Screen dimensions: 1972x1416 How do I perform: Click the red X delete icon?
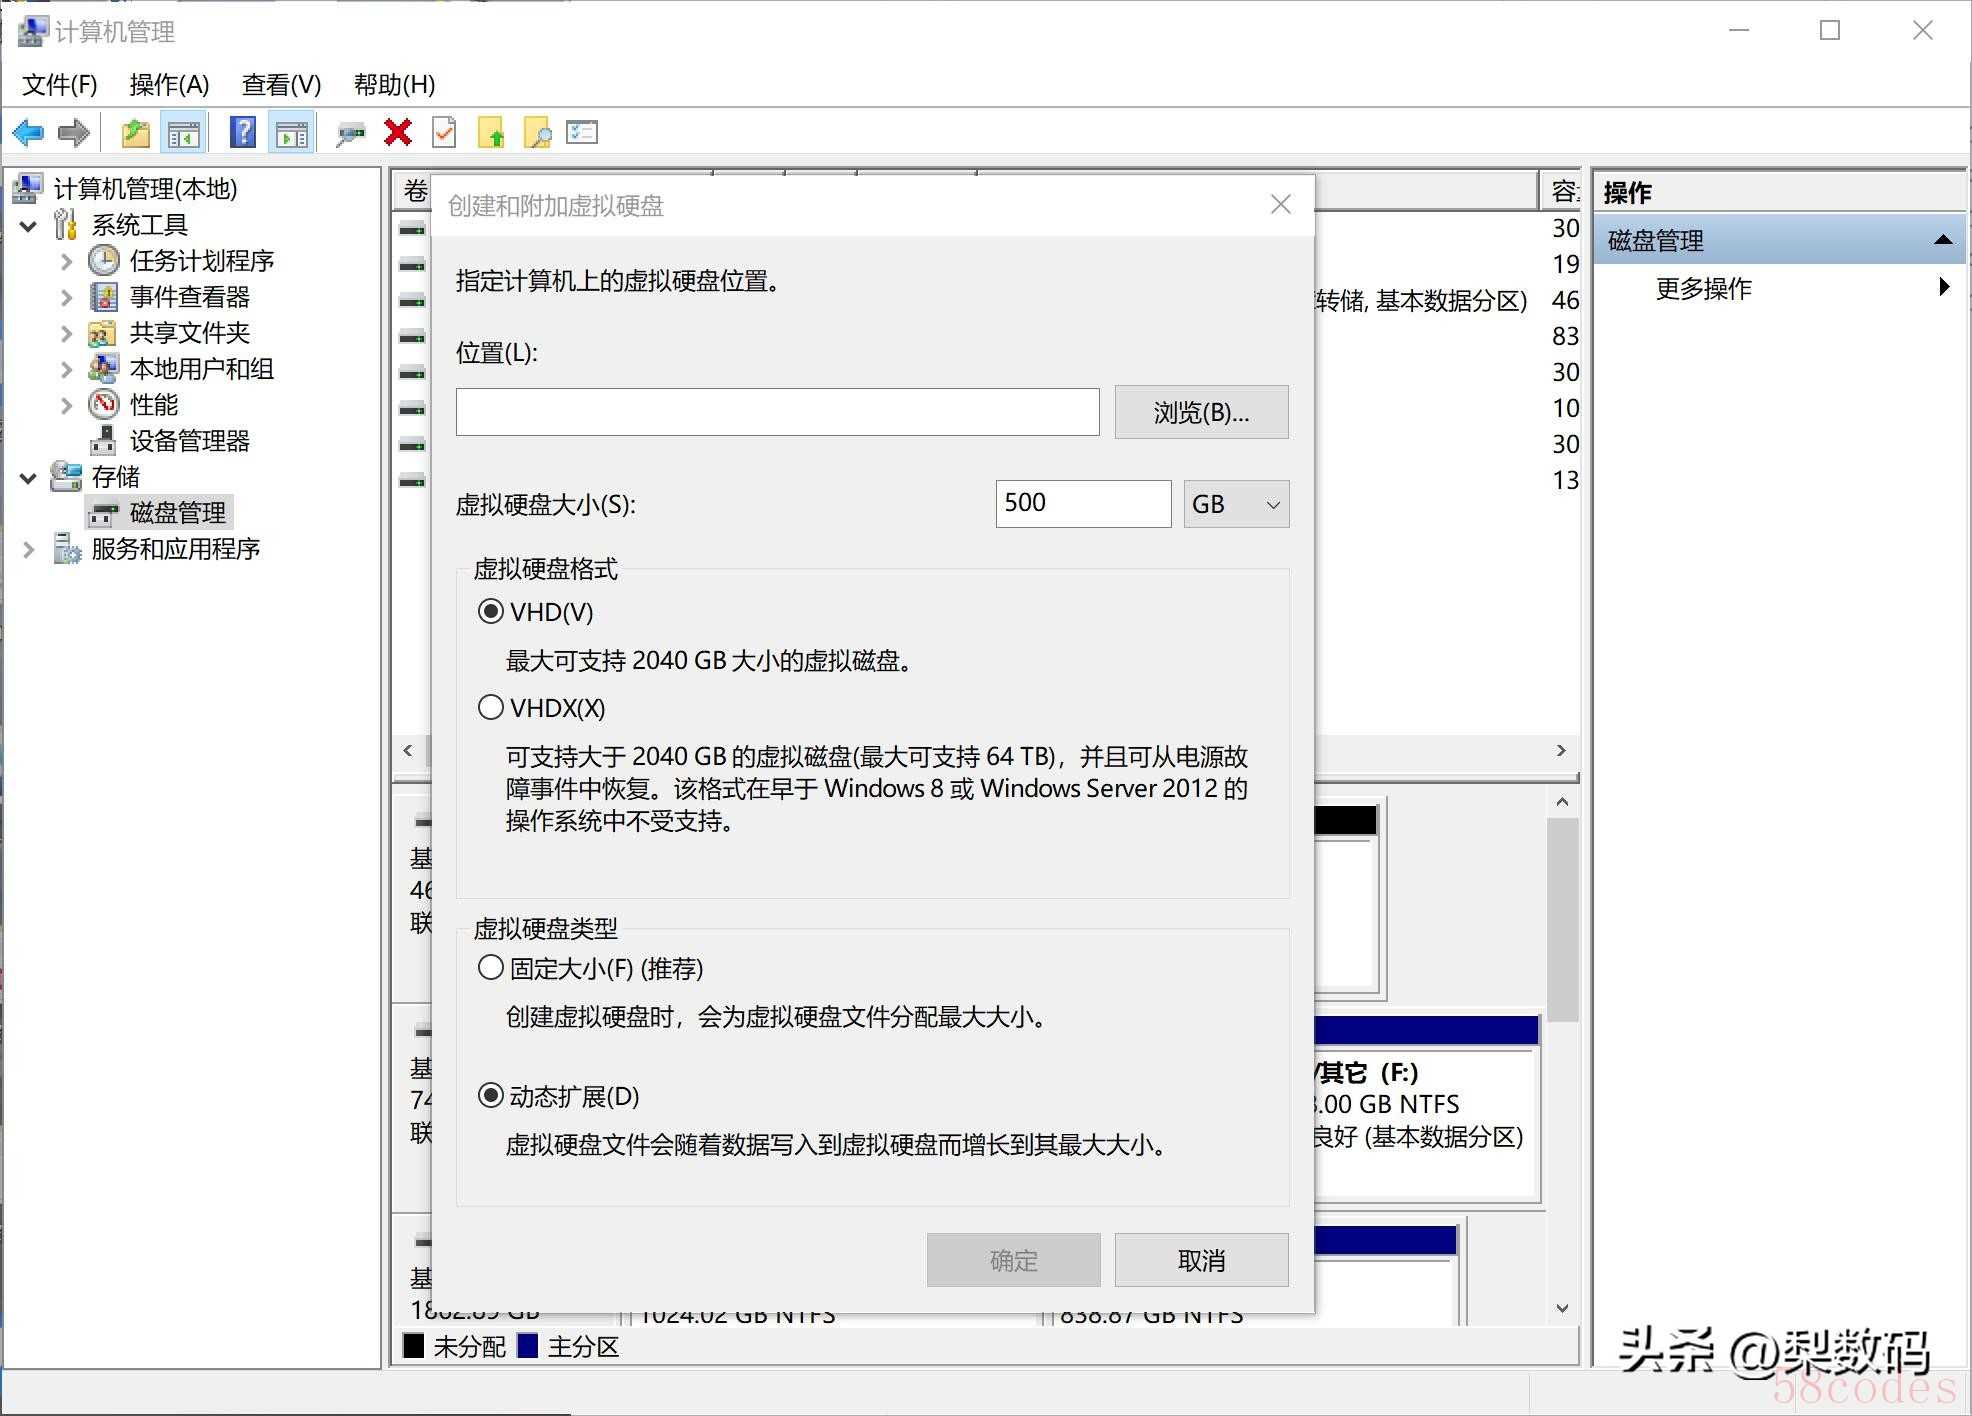point(398,133)
